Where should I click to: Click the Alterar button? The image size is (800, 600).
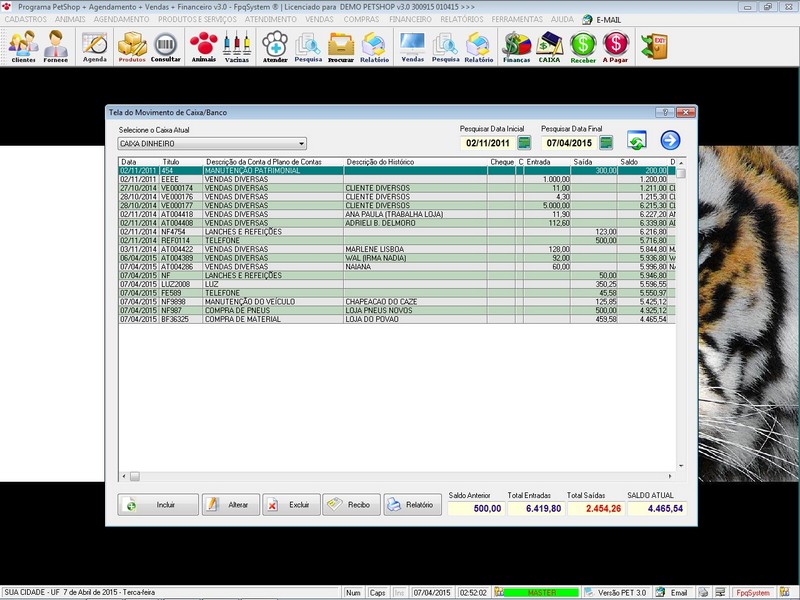231,505
